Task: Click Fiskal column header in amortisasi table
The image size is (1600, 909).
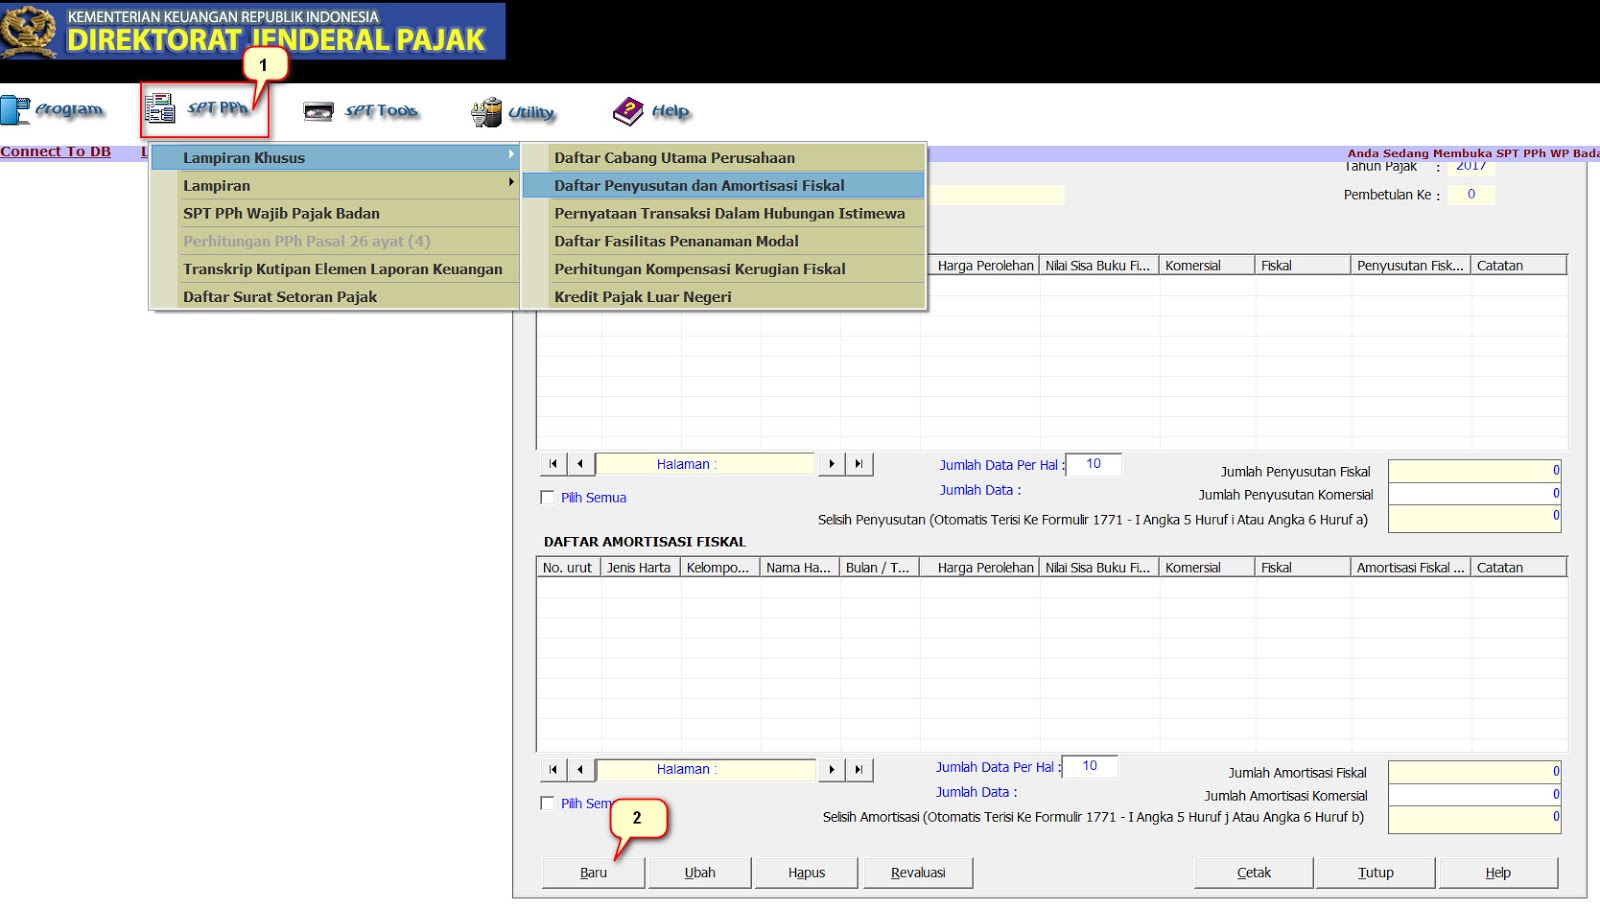Action: pyautogui.click(x=1302, y=568)
